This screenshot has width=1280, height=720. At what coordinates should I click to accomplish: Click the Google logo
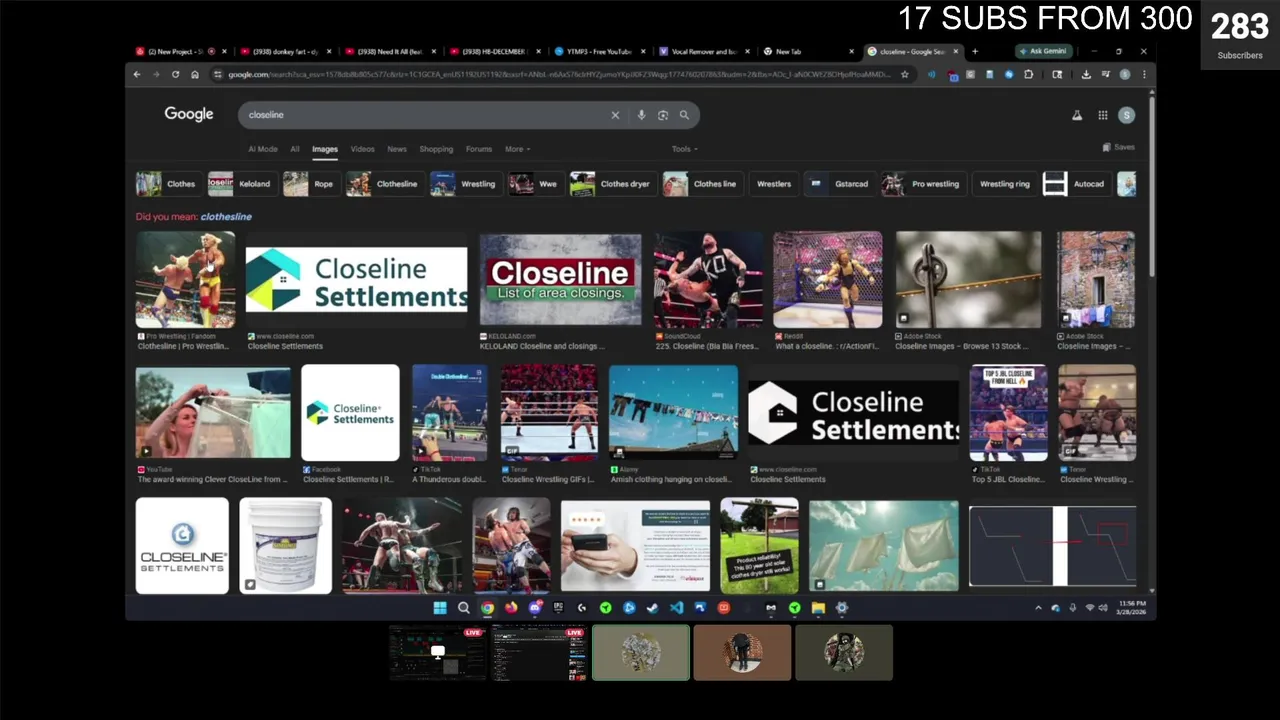point(189,114)
